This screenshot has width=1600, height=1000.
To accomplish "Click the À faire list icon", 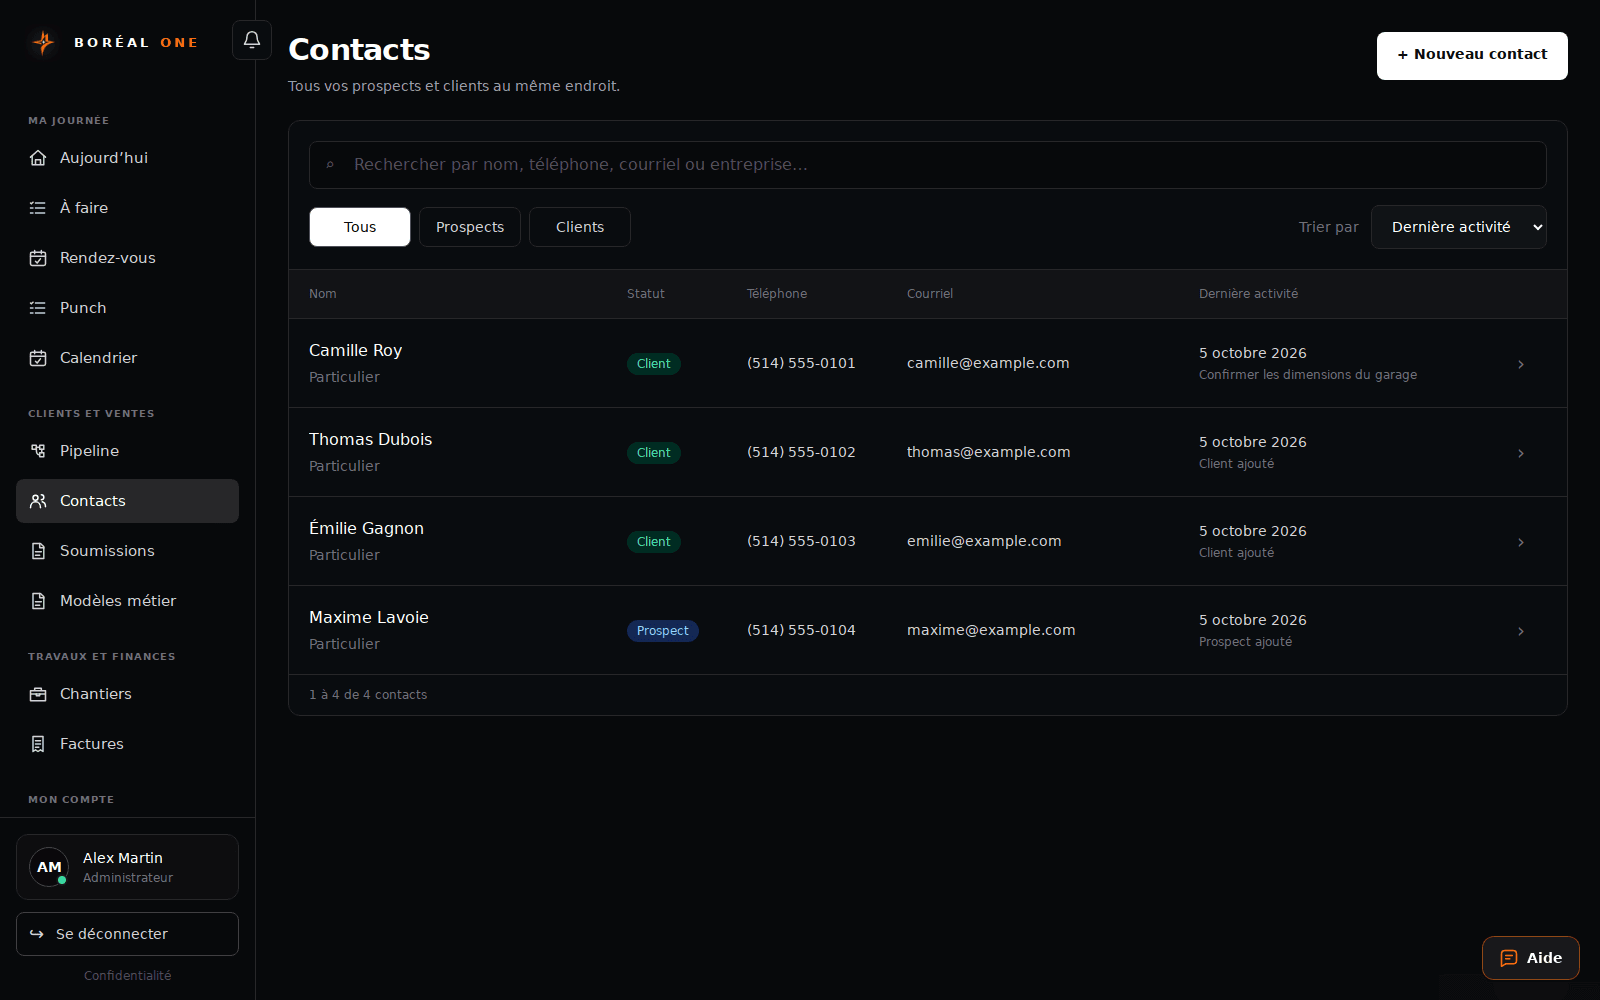I will [38, 208].
